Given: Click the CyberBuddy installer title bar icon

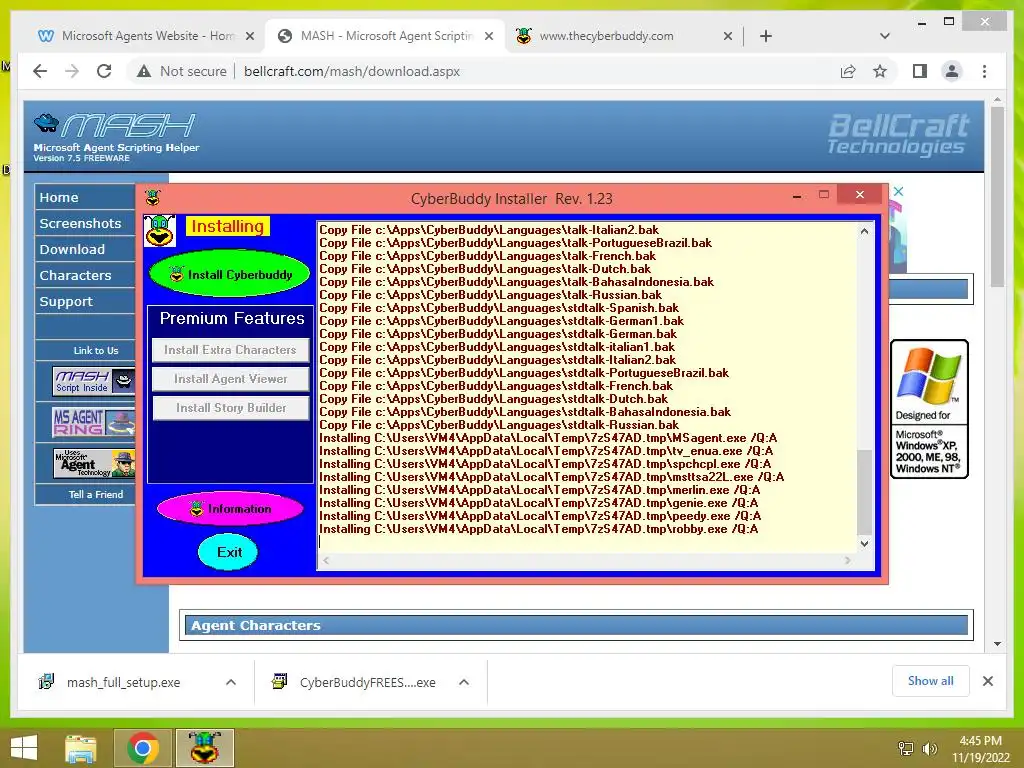Looking at the screenshot, I should [x=153, y=198].
